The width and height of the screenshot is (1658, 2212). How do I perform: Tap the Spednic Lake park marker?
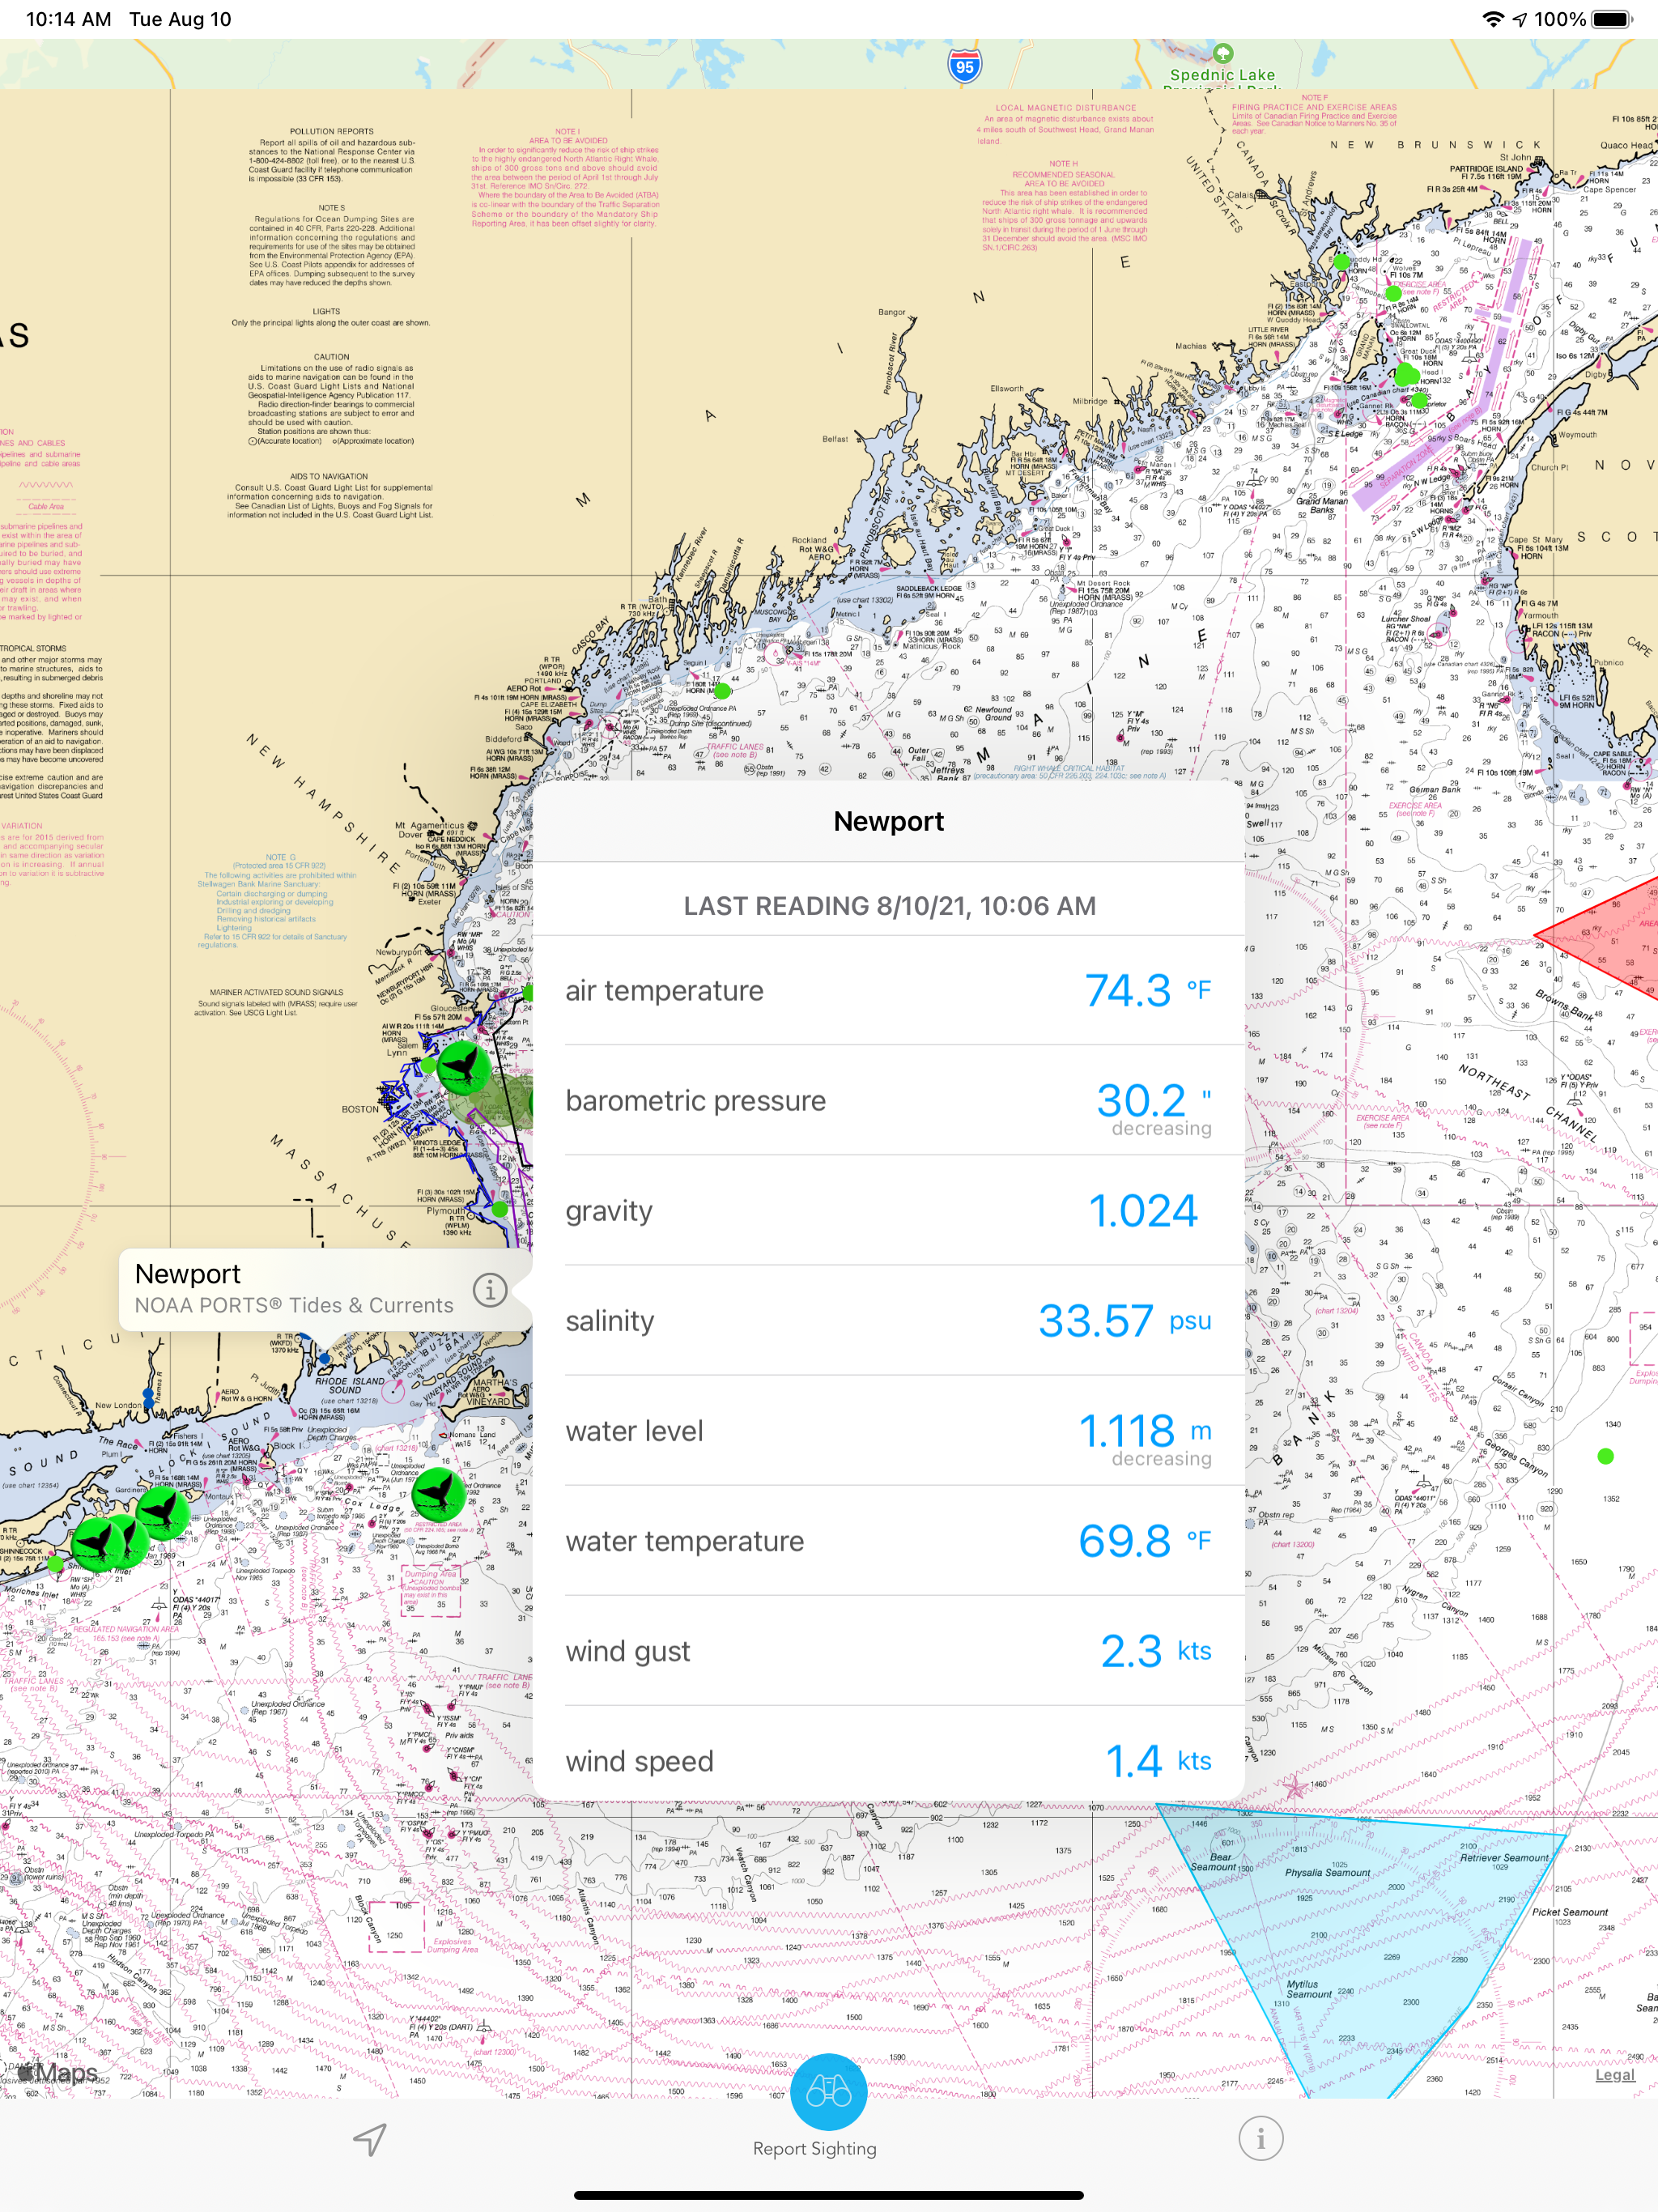[1223, 53]
